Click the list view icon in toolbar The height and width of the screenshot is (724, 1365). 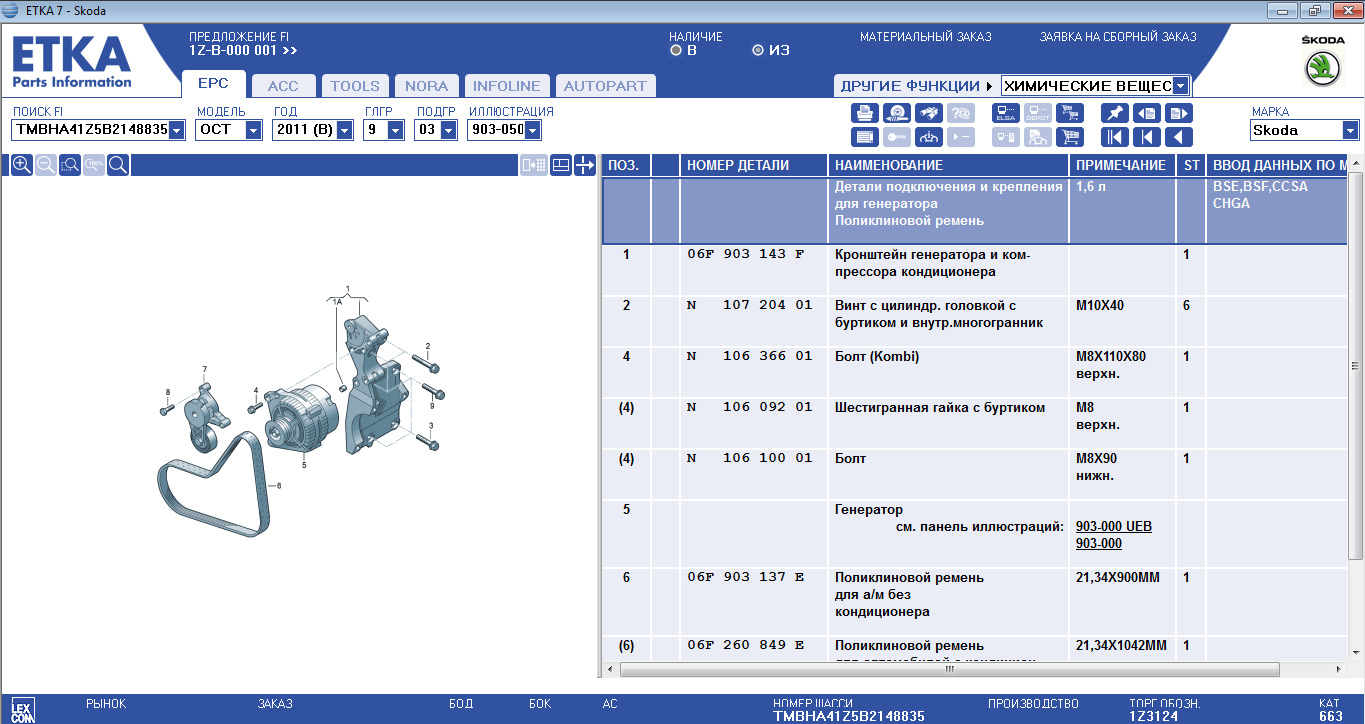[x=865, y=137]
